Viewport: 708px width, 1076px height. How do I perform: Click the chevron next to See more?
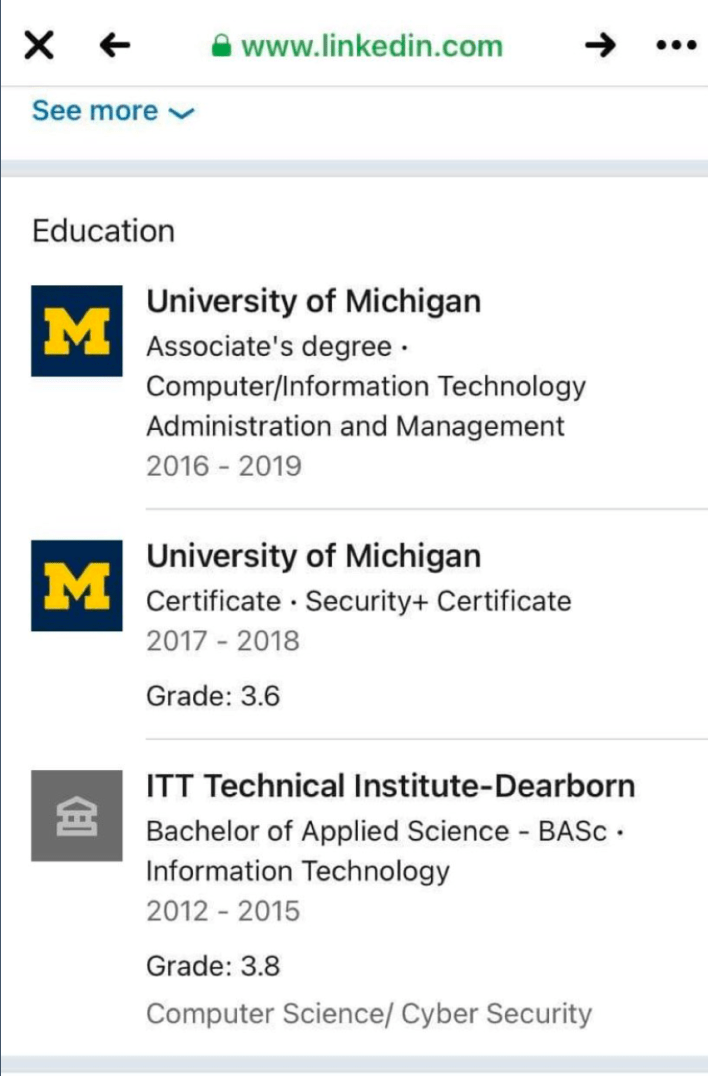point(182,113)
